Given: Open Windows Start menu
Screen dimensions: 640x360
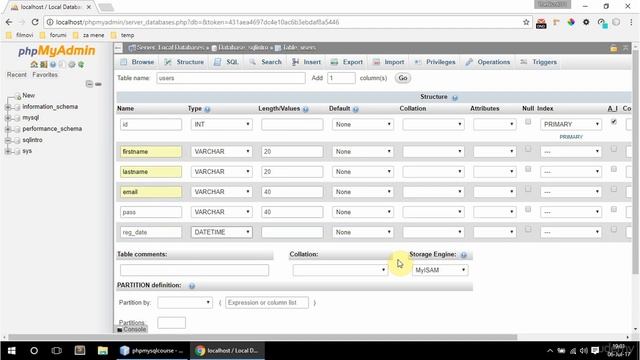Looking at the screenshot, I should coord(11,351).
